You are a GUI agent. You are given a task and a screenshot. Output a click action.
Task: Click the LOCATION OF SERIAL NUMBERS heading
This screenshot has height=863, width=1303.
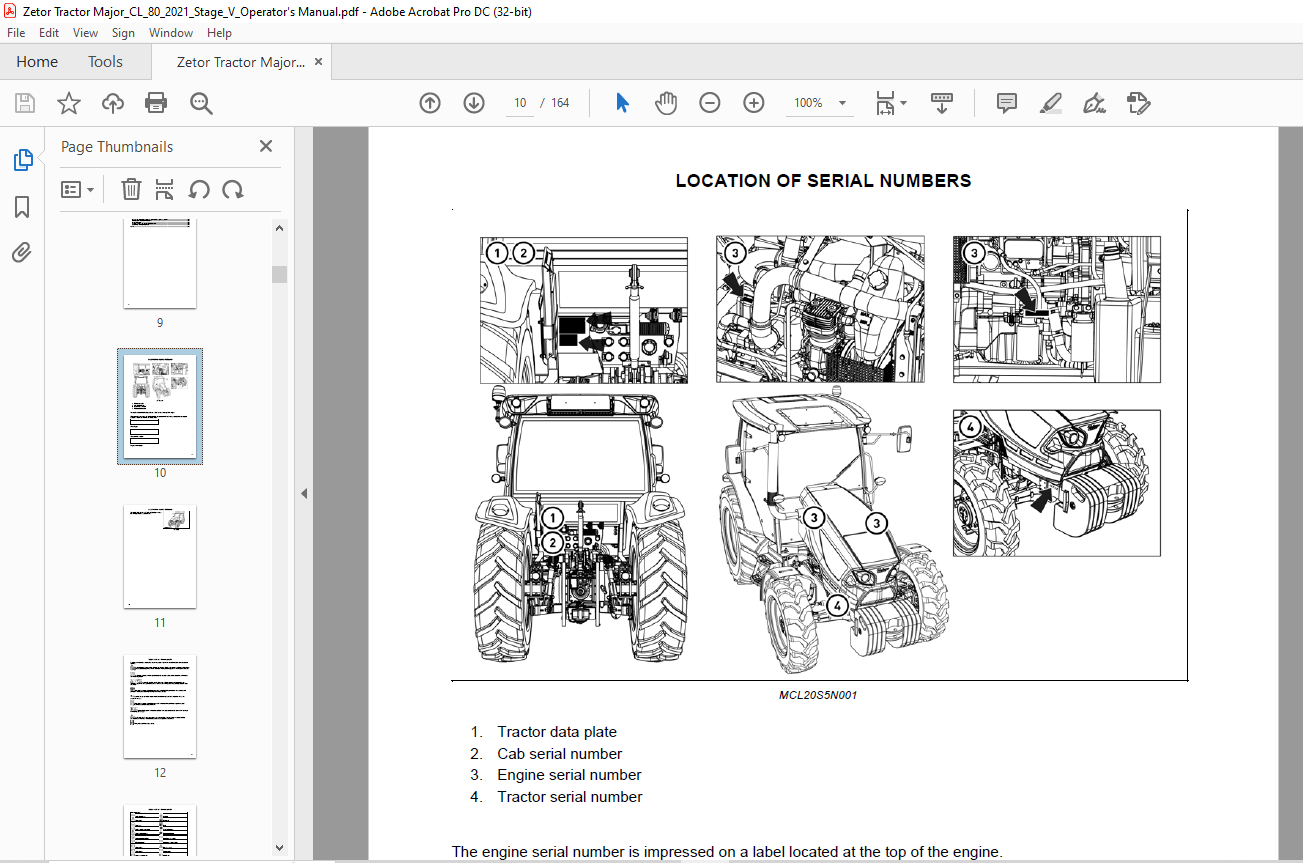(823, 181)
